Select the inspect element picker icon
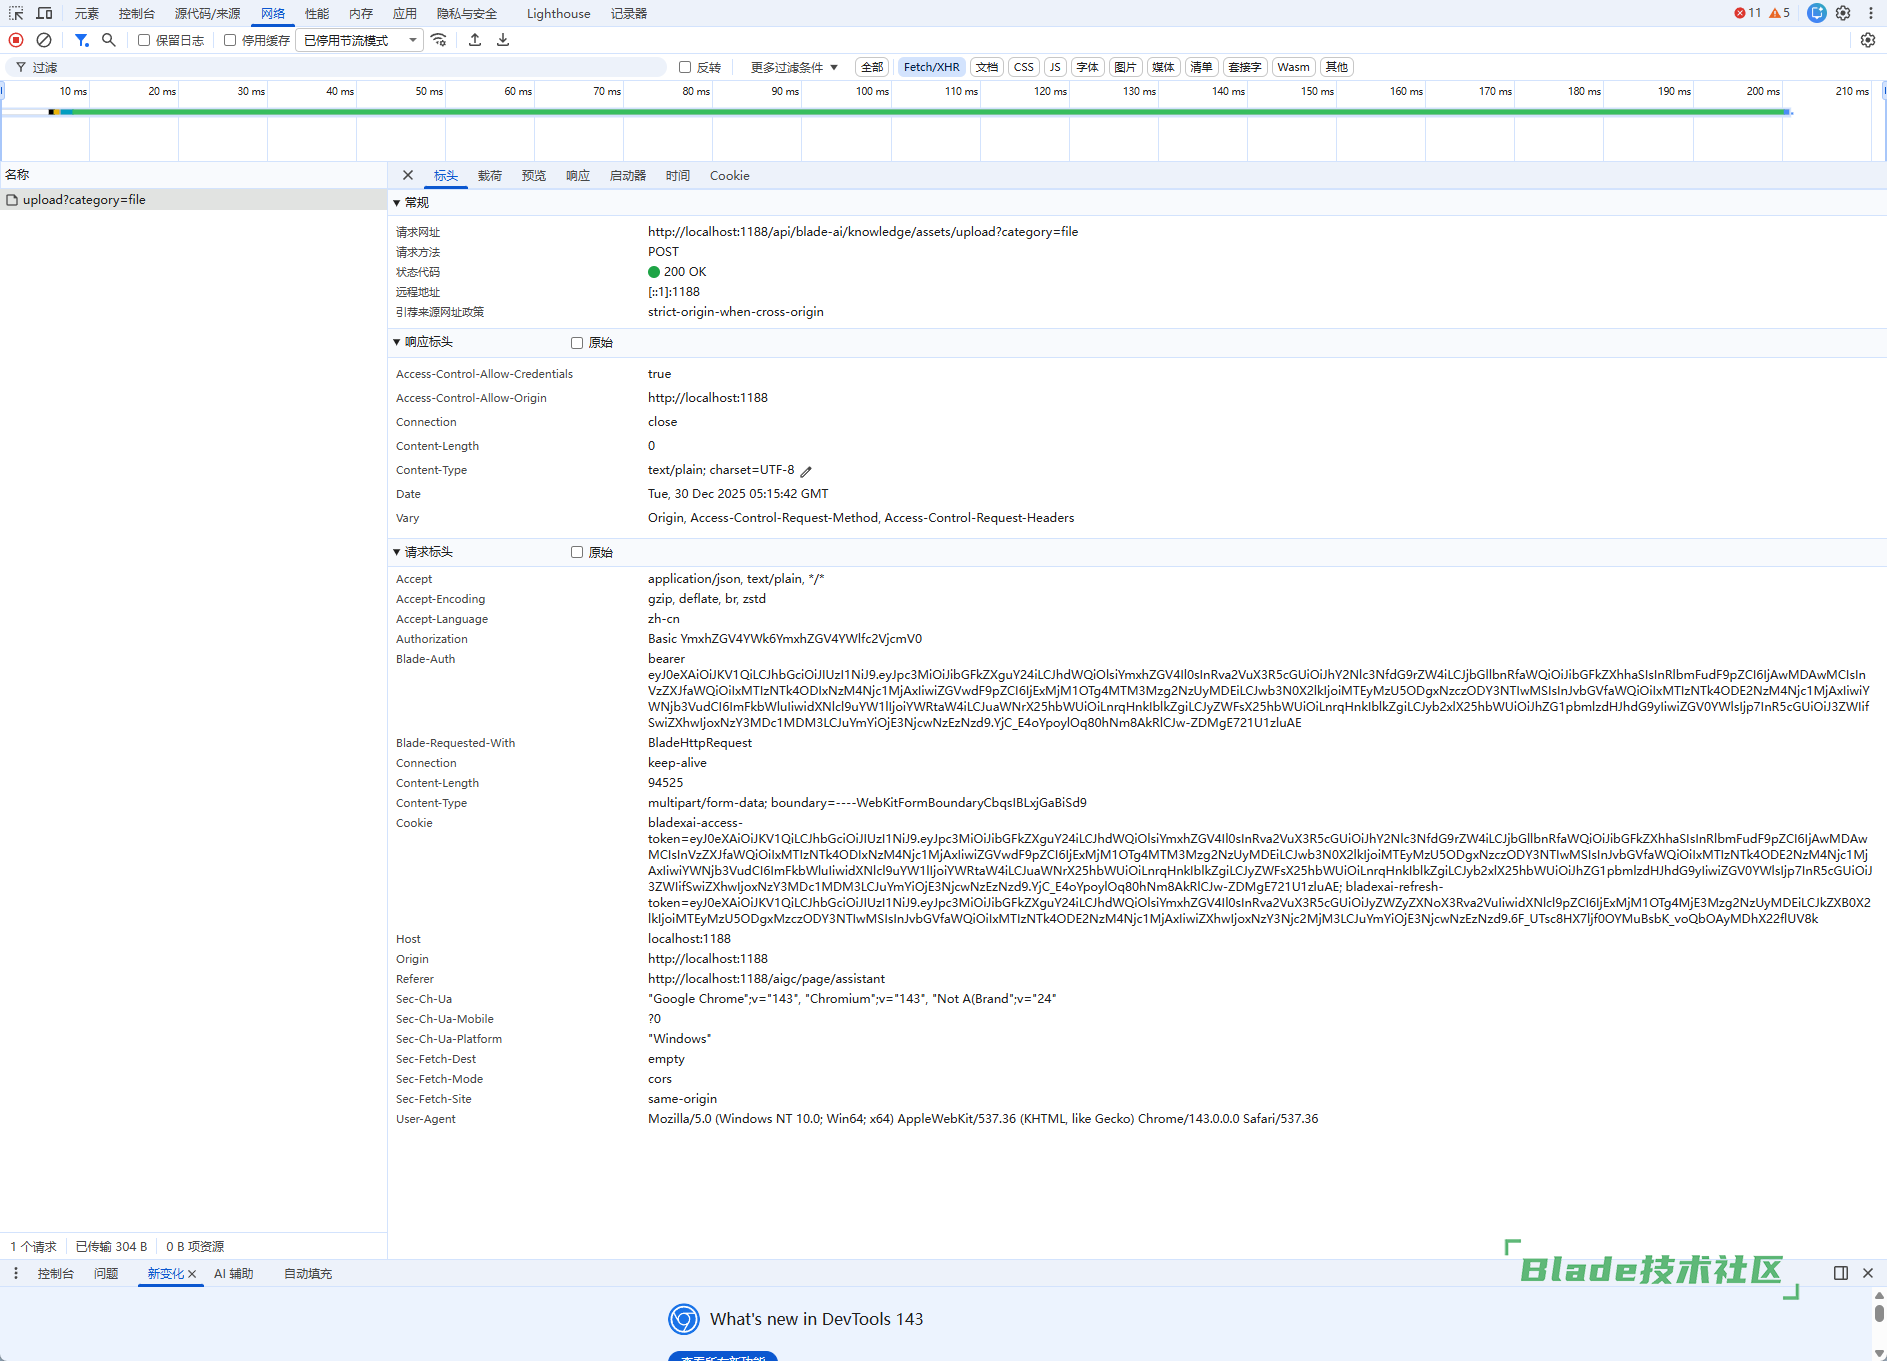This screenshot has height=1361, width=1887. pyautogui.click(x=16, y=13)
